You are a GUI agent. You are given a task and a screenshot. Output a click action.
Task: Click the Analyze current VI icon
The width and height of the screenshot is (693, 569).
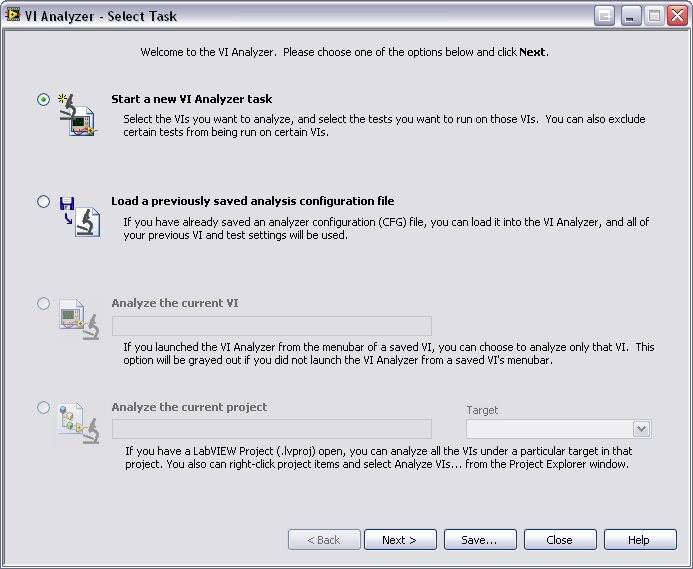click(x=79, y=319)
